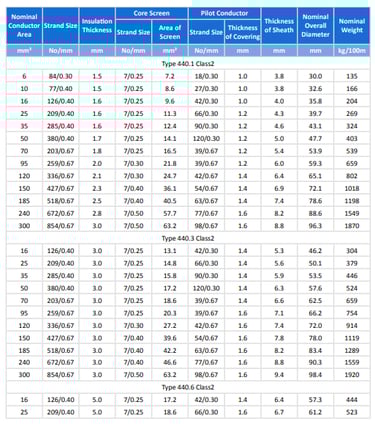Click nominal weight value 1870
The height and width of the screenshot is (424, 375).
[352, 226]
